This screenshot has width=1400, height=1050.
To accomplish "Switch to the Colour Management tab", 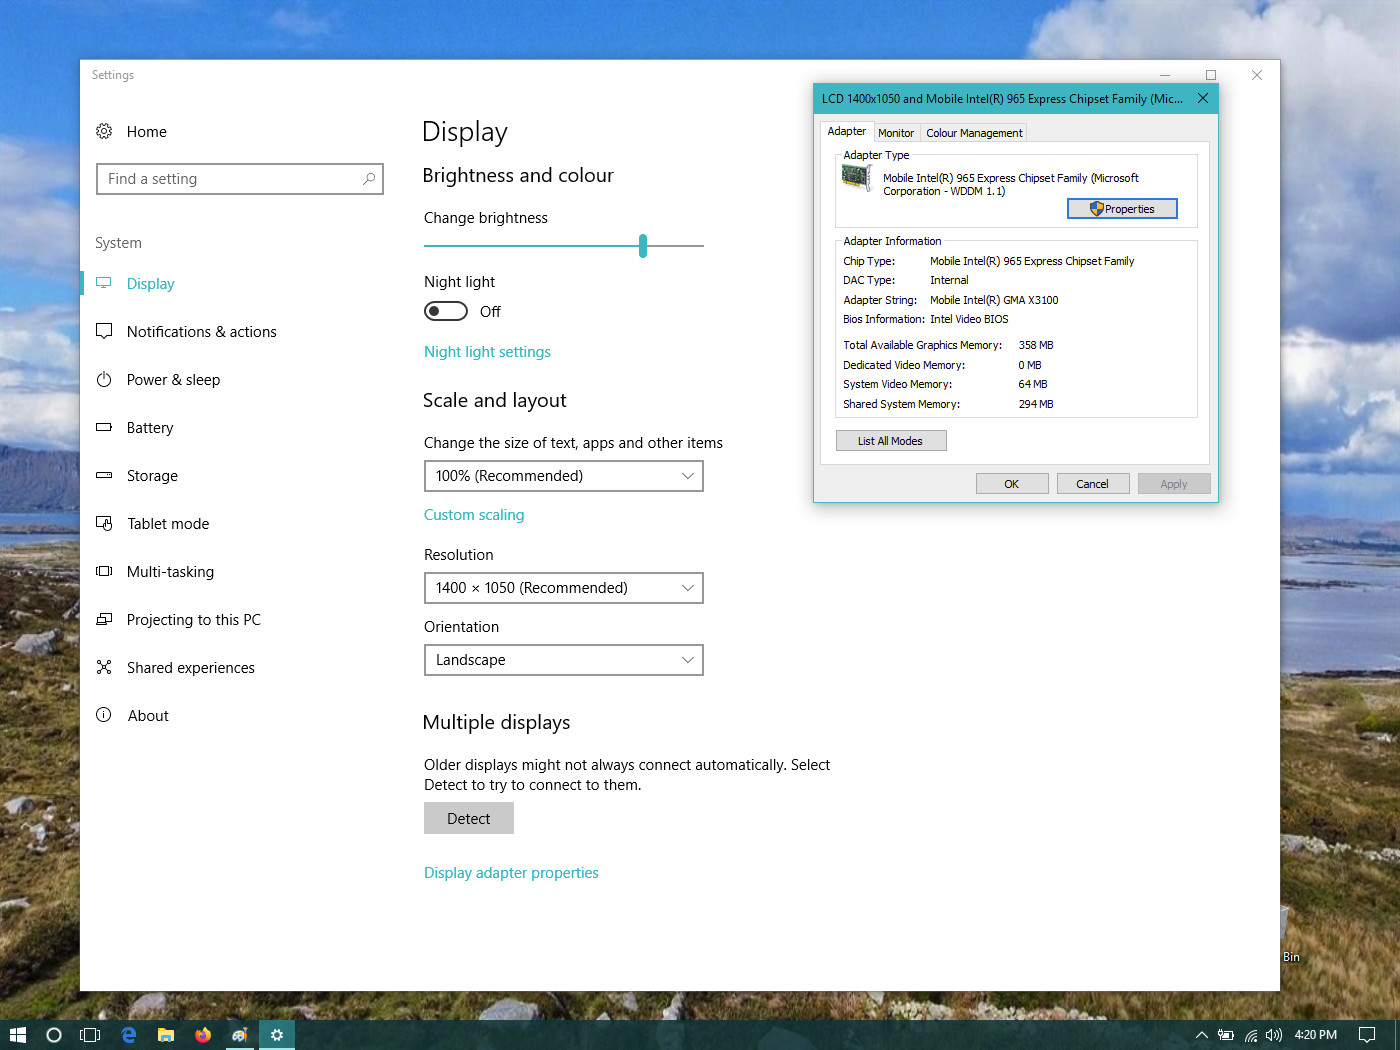I will [974, 133].
